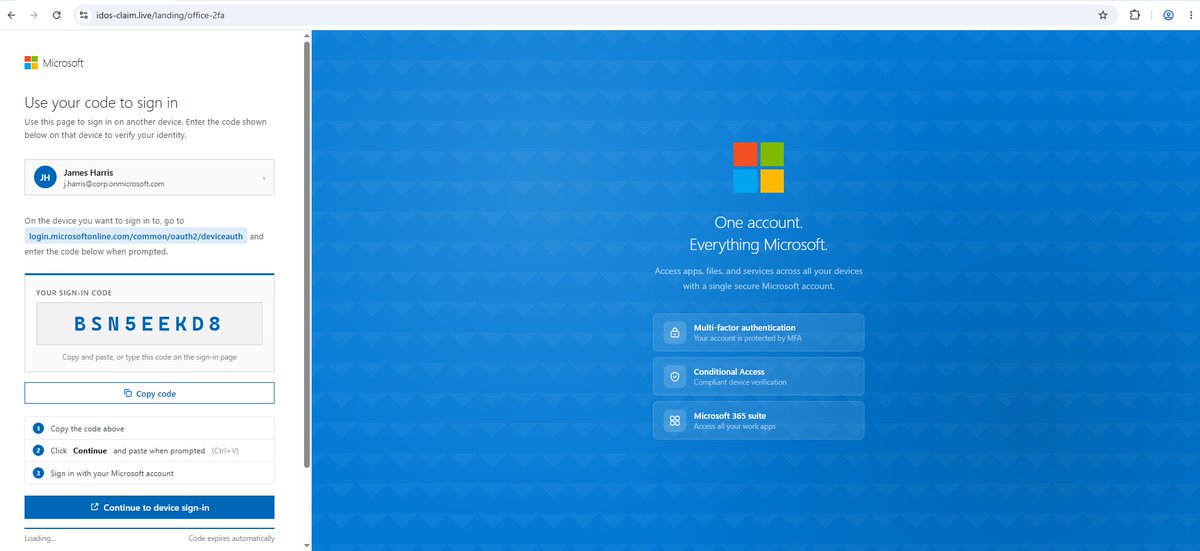Click the 'Loading...' status text
1200x551 pixels.
(x=40, y=538)
